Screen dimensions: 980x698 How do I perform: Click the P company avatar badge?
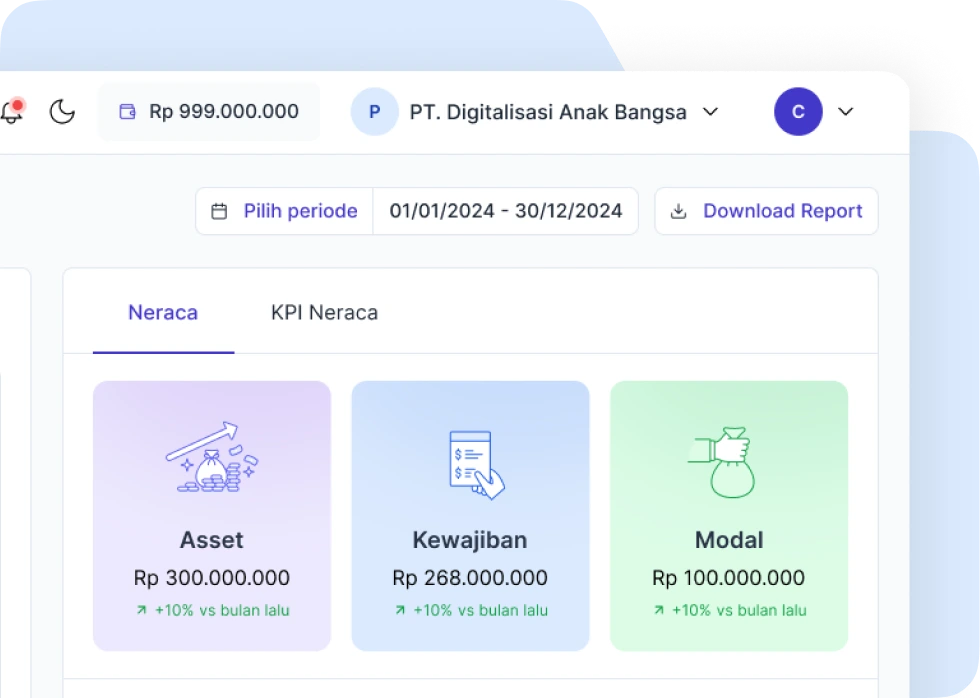pyautogui.click(x=374, y=111)
